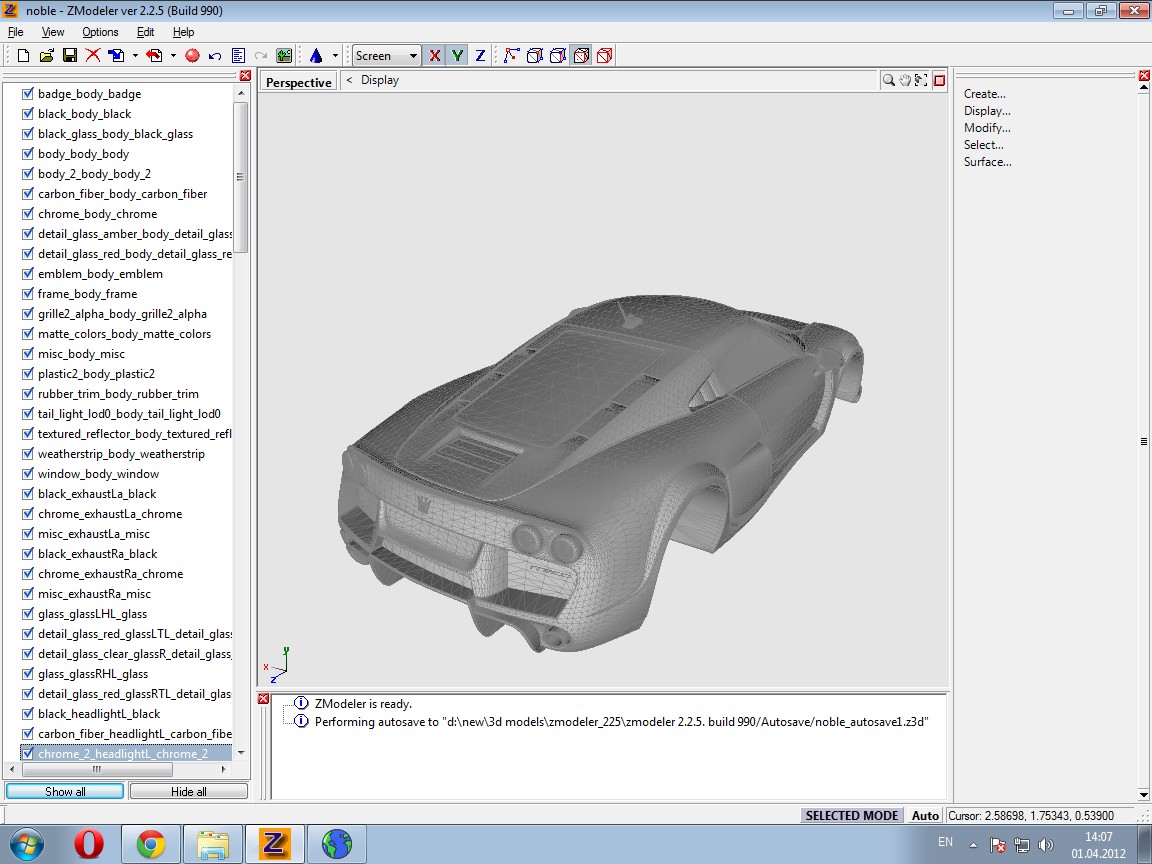1152x864 pixels.
Task: Click the red sphere materials editor icon
Action: click(x=192, y=56)
